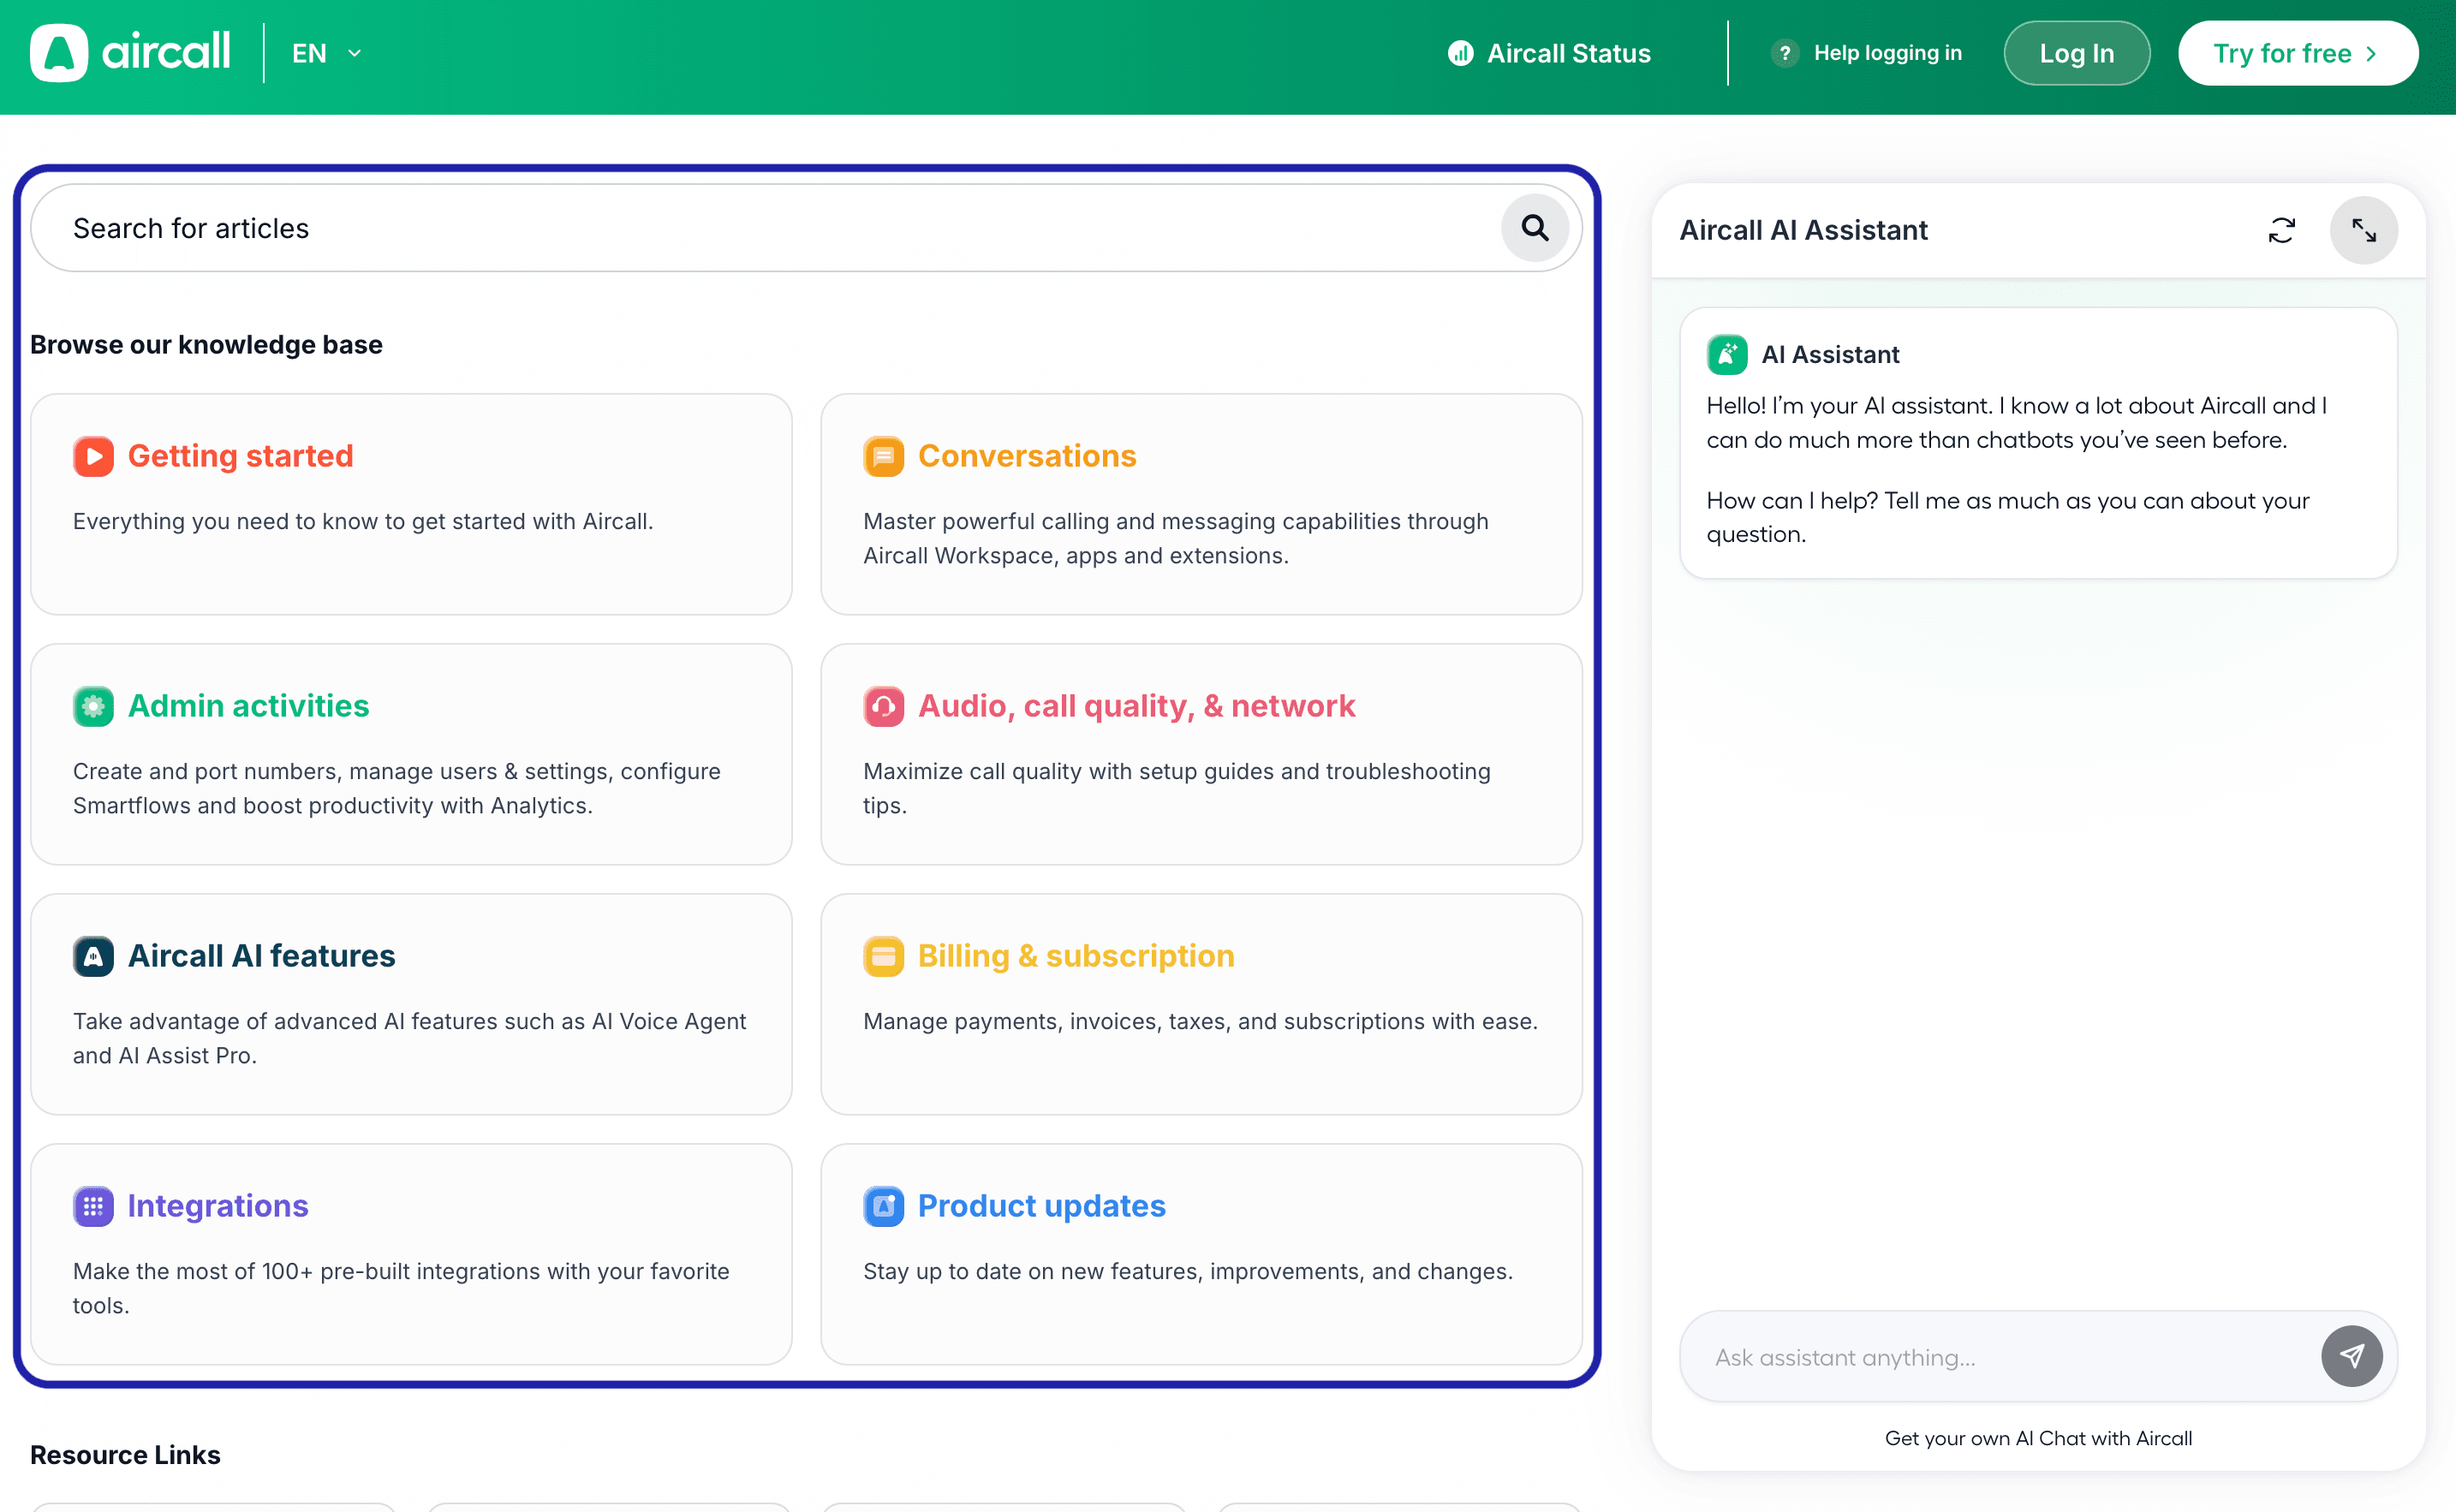Click the Admin activities gear icon

[93, 706]
